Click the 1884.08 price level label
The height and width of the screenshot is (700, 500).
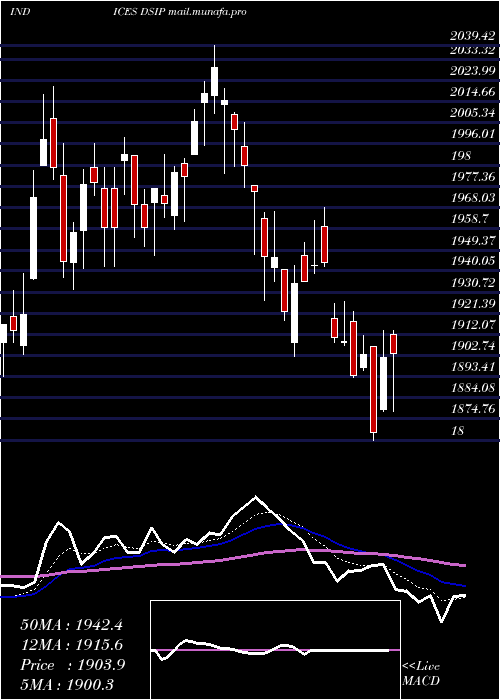coord(472,388)
